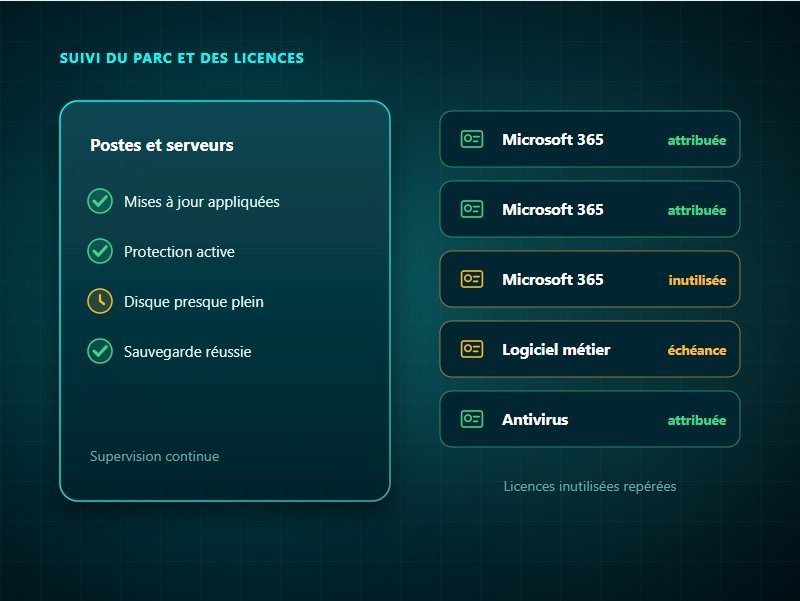Click the text "Sauvegarde réussie"
Image resolution: width=800 pixels, height=601 pixels.
coord(188,352)
